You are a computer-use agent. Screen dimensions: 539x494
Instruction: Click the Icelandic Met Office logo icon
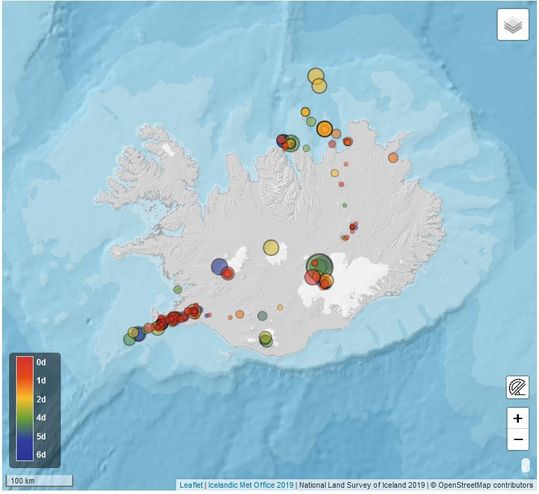pyautogui.click(x=518, y=387)
